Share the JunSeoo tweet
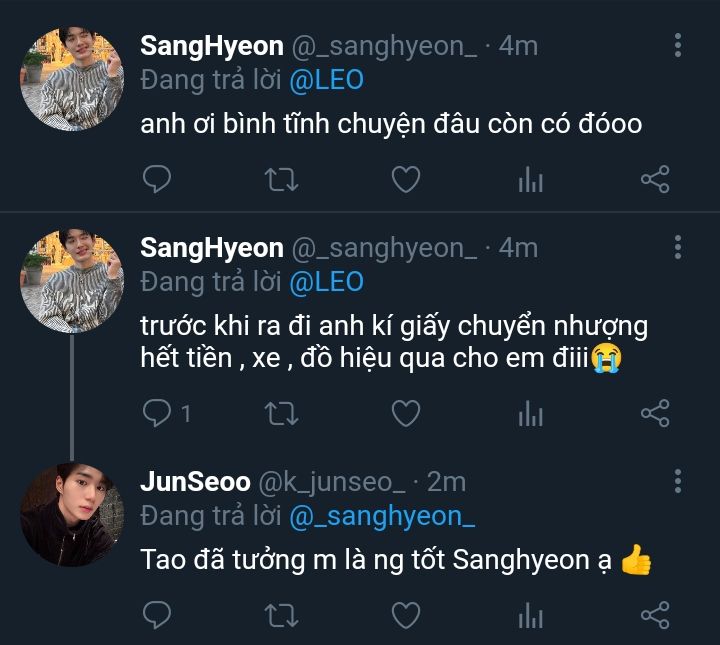 click(654, 613)
